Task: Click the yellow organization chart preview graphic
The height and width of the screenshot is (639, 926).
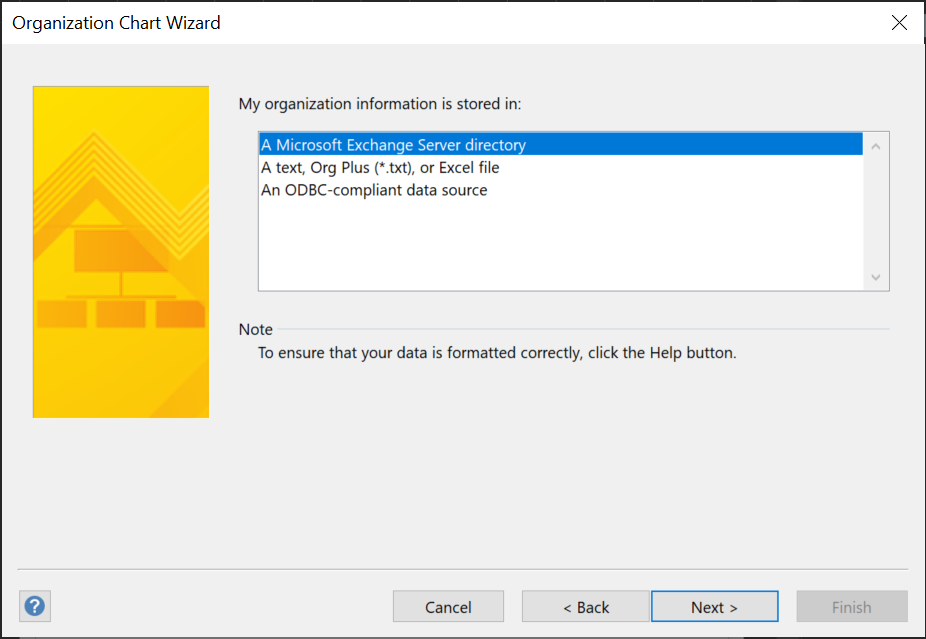Action: tap(120, 250)
